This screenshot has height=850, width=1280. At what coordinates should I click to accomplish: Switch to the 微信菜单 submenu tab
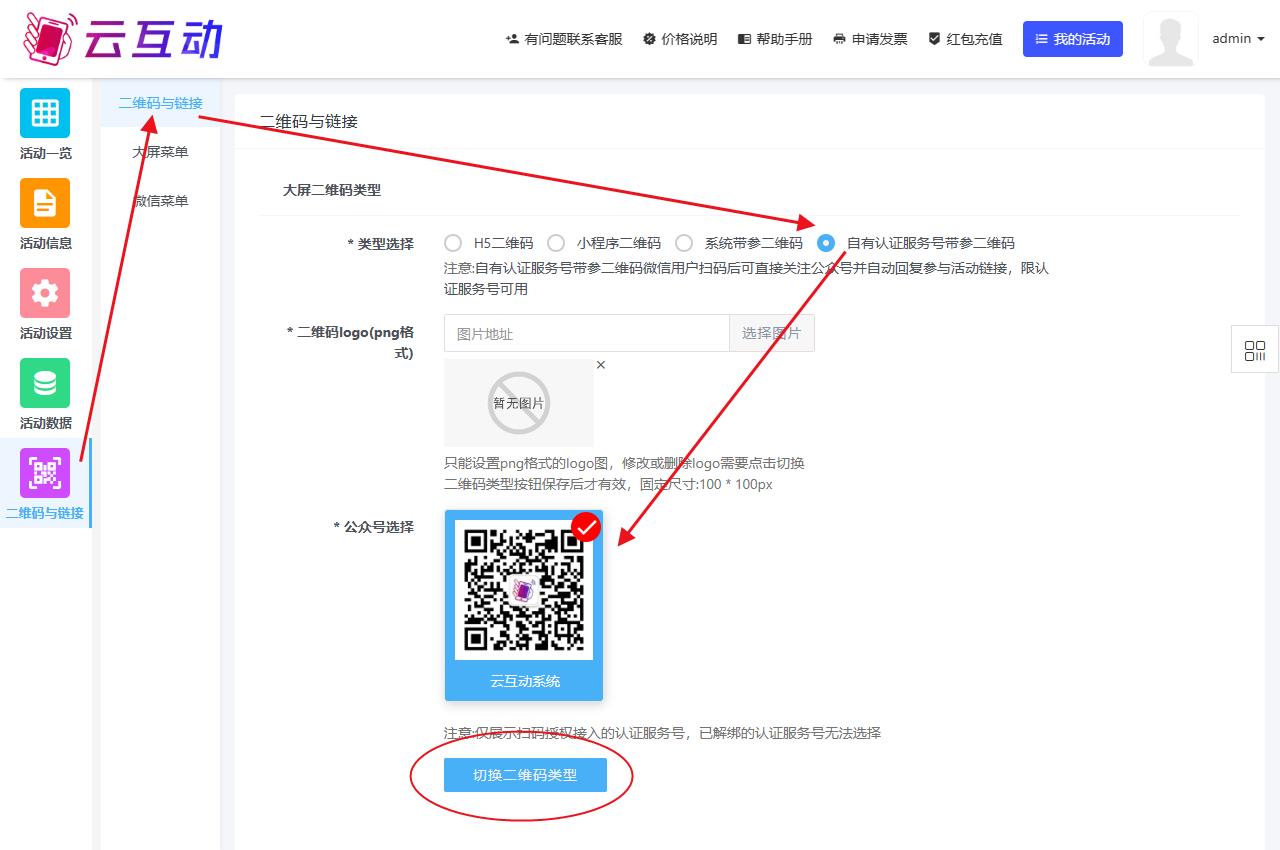click(x=160, y=201)
